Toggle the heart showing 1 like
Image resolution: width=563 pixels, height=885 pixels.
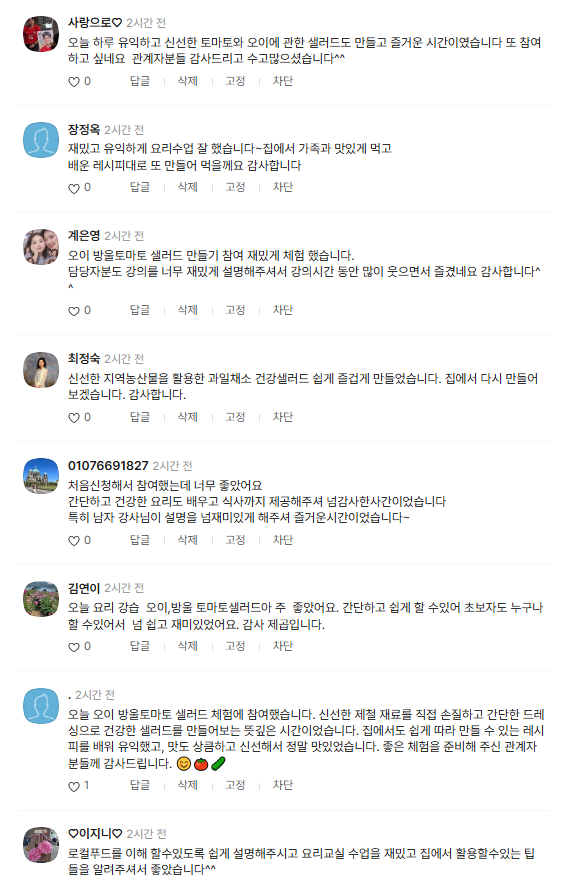click(74, 786)
